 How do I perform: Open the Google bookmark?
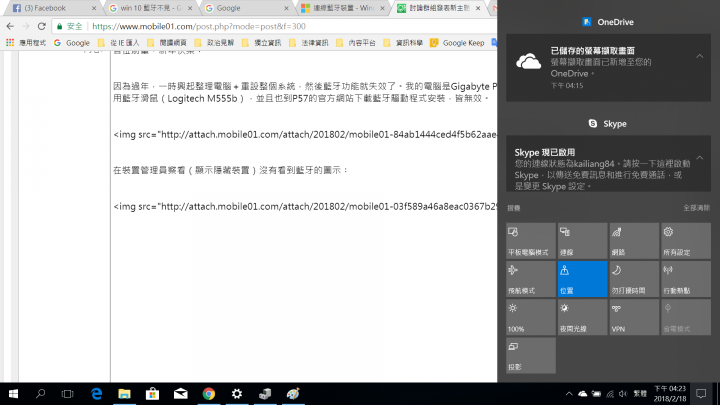[72, 43]
